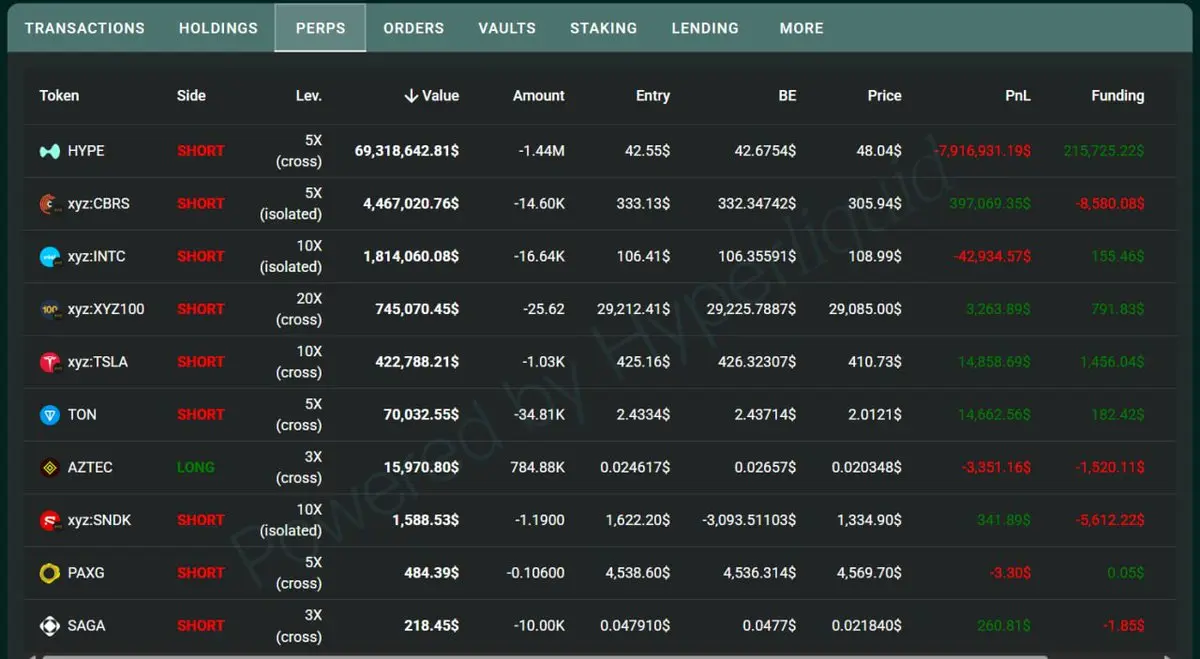Sort by the Token column header

point(59,96)
